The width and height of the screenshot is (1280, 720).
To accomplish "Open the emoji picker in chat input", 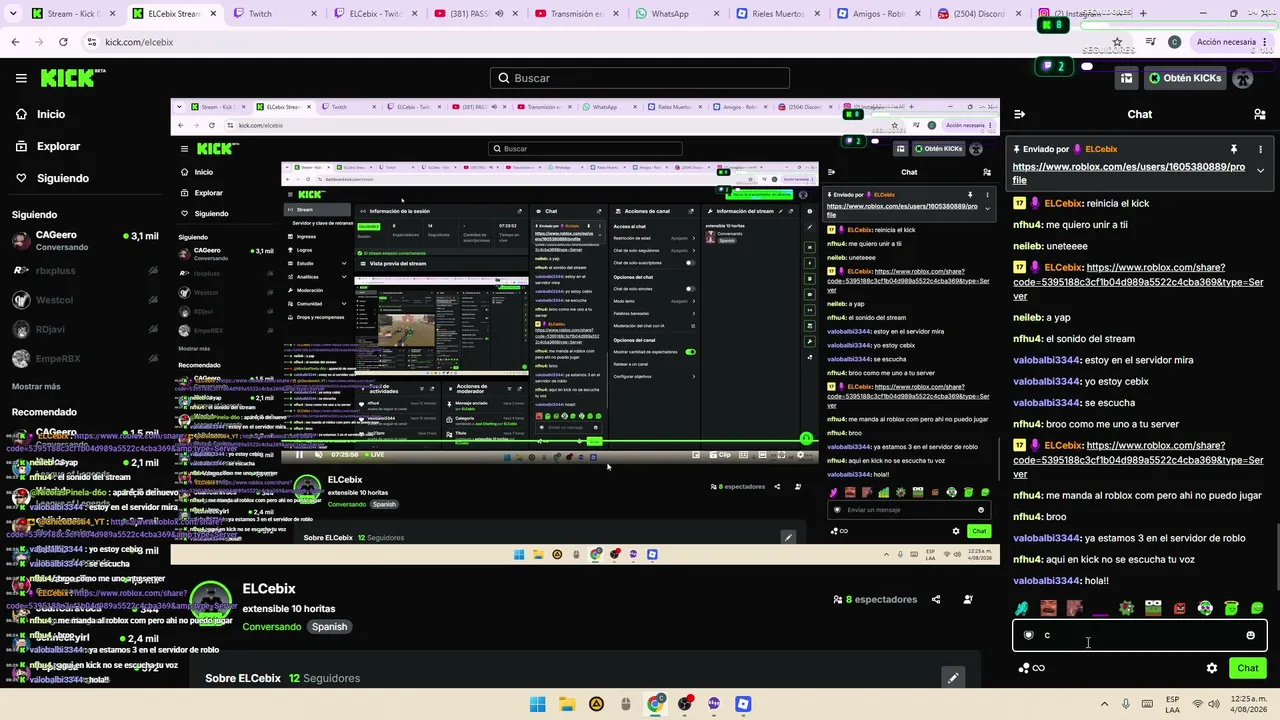I will [x=1250, y=635].
